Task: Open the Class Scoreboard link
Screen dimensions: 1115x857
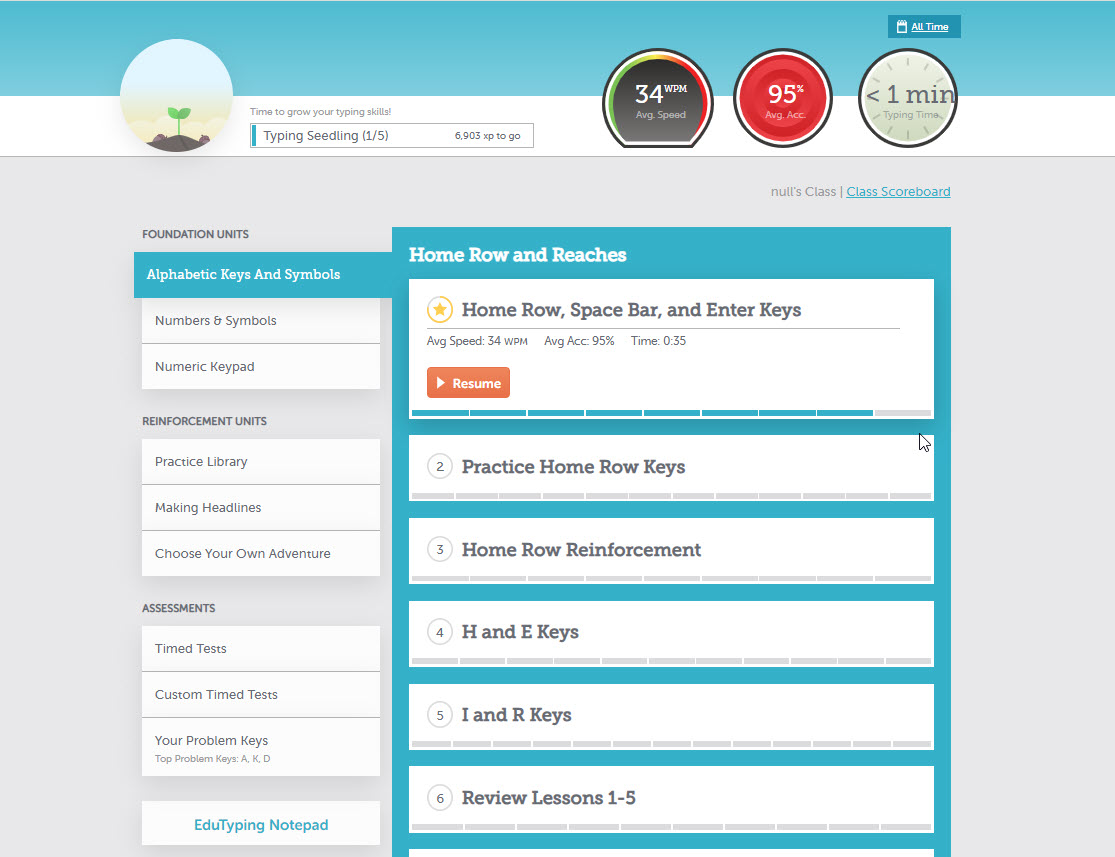Action: 897,191
